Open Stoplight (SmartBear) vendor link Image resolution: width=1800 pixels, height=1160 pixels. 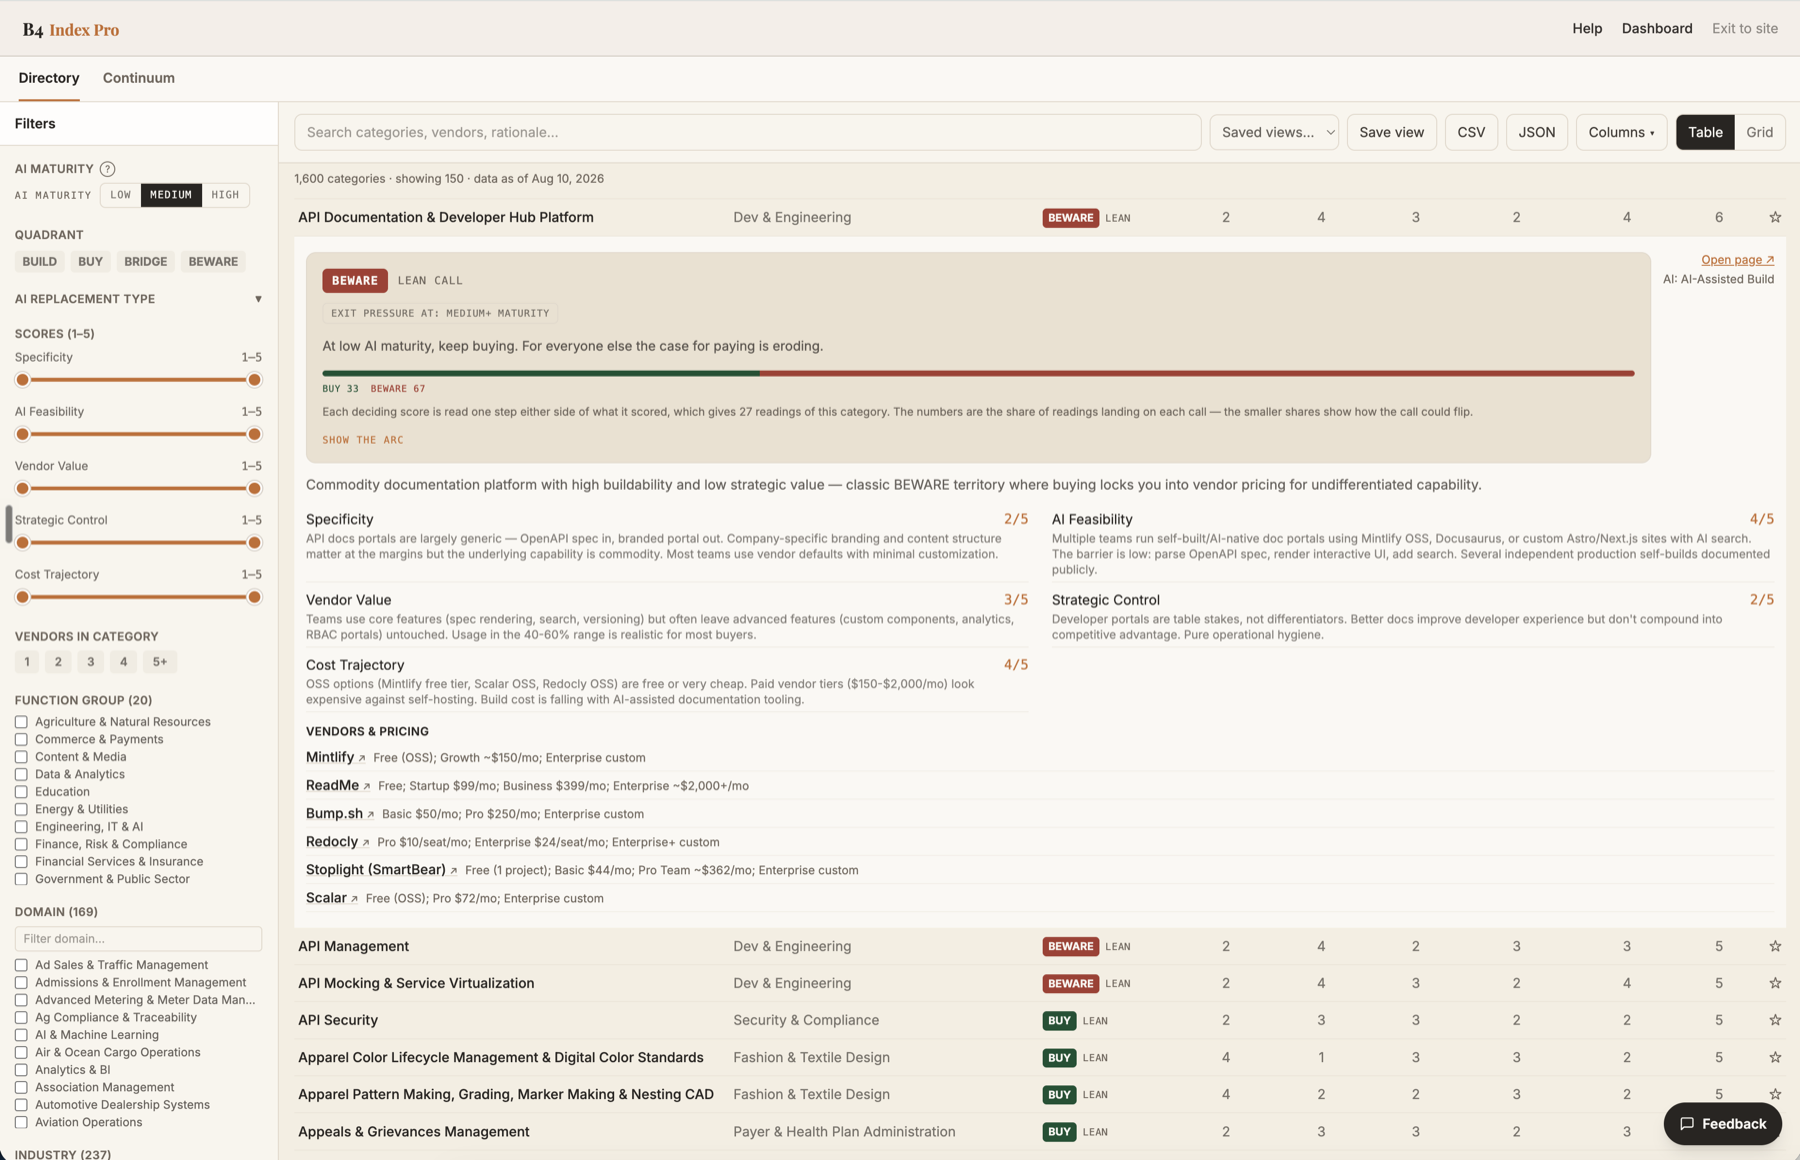click(x=382, y=869)
